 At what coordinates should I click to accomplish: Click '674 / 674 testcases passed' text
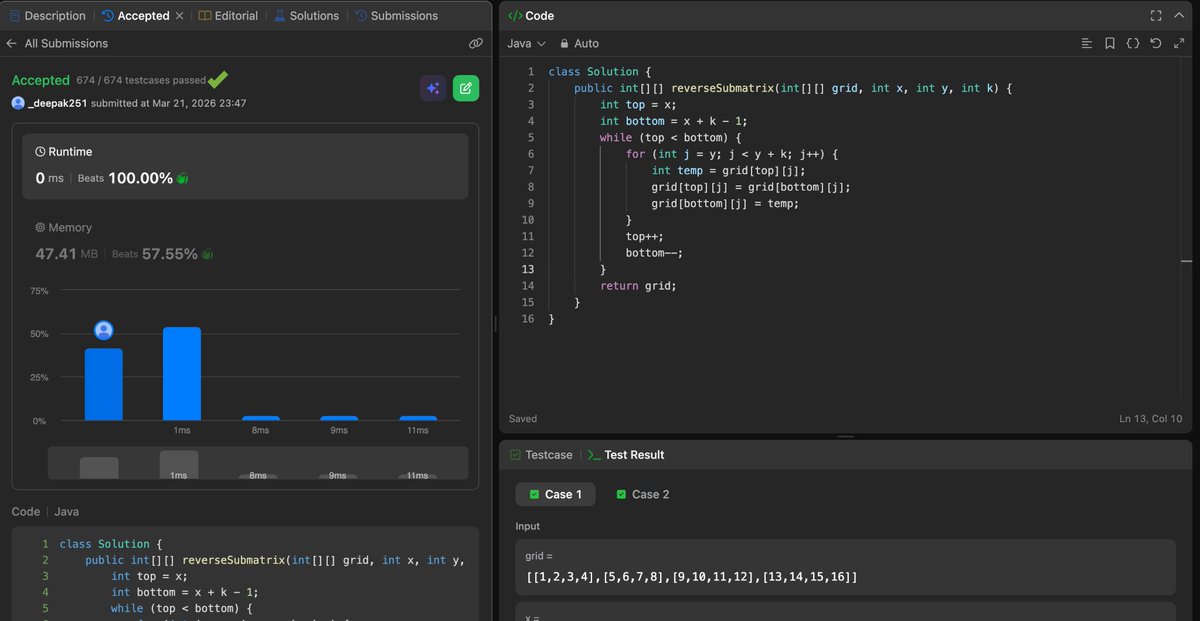point(141,81)
